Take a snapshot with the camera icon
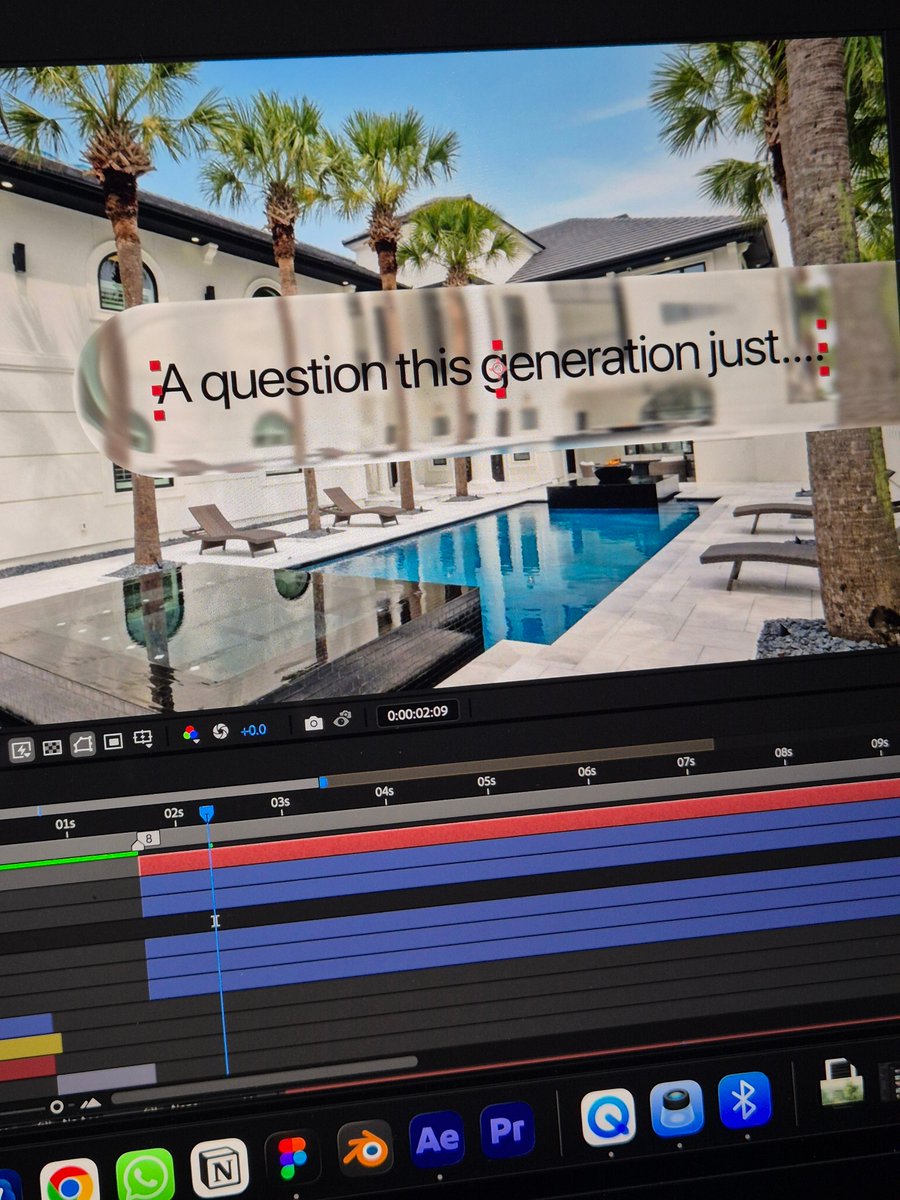The width and height of the screenshot is (900, 1200). [x=314, y=723]
